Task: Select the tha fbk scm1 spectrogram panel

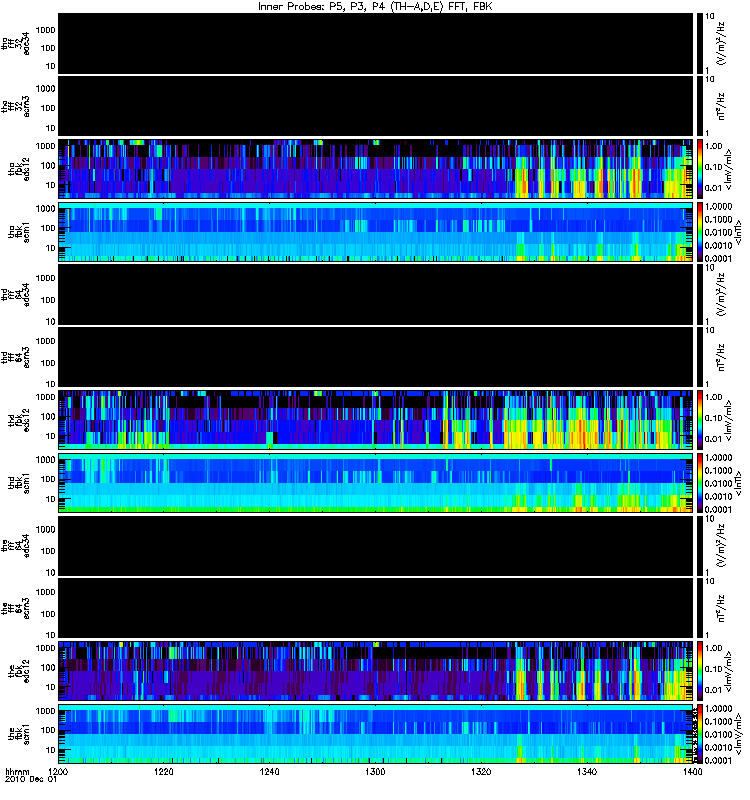Action: [376, 232]
